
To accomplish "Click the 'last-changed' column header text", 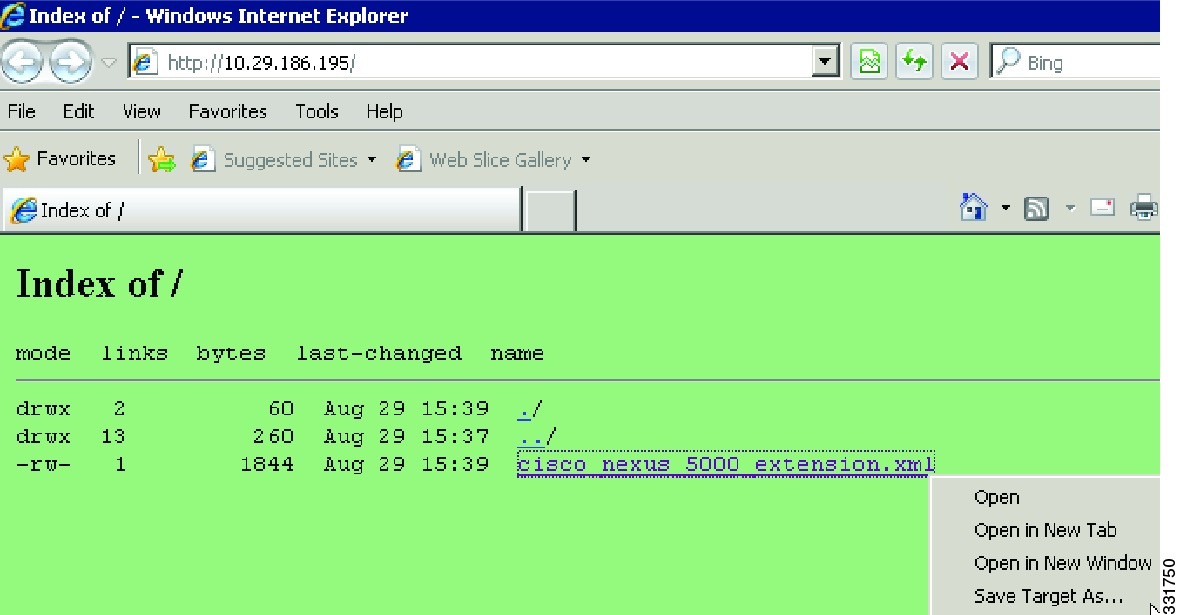I will (x=379, y=353).
